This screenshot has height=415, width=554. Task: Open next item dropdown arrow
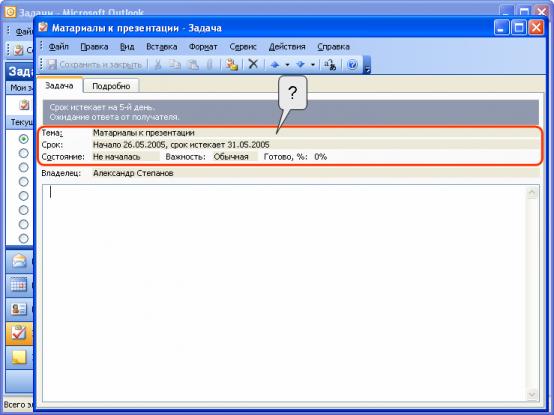313,65
